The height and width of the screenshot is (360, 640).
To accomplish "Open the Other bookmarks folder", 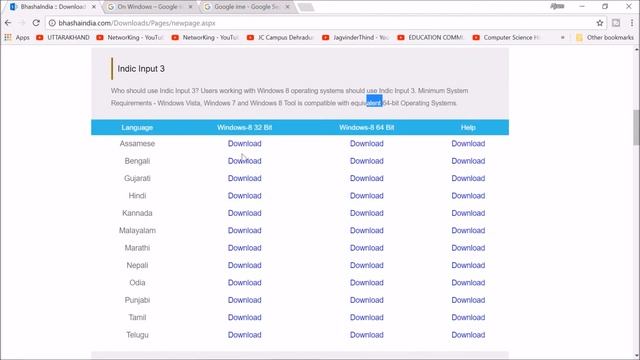I will pyautogui.click(x=605, y=37).
